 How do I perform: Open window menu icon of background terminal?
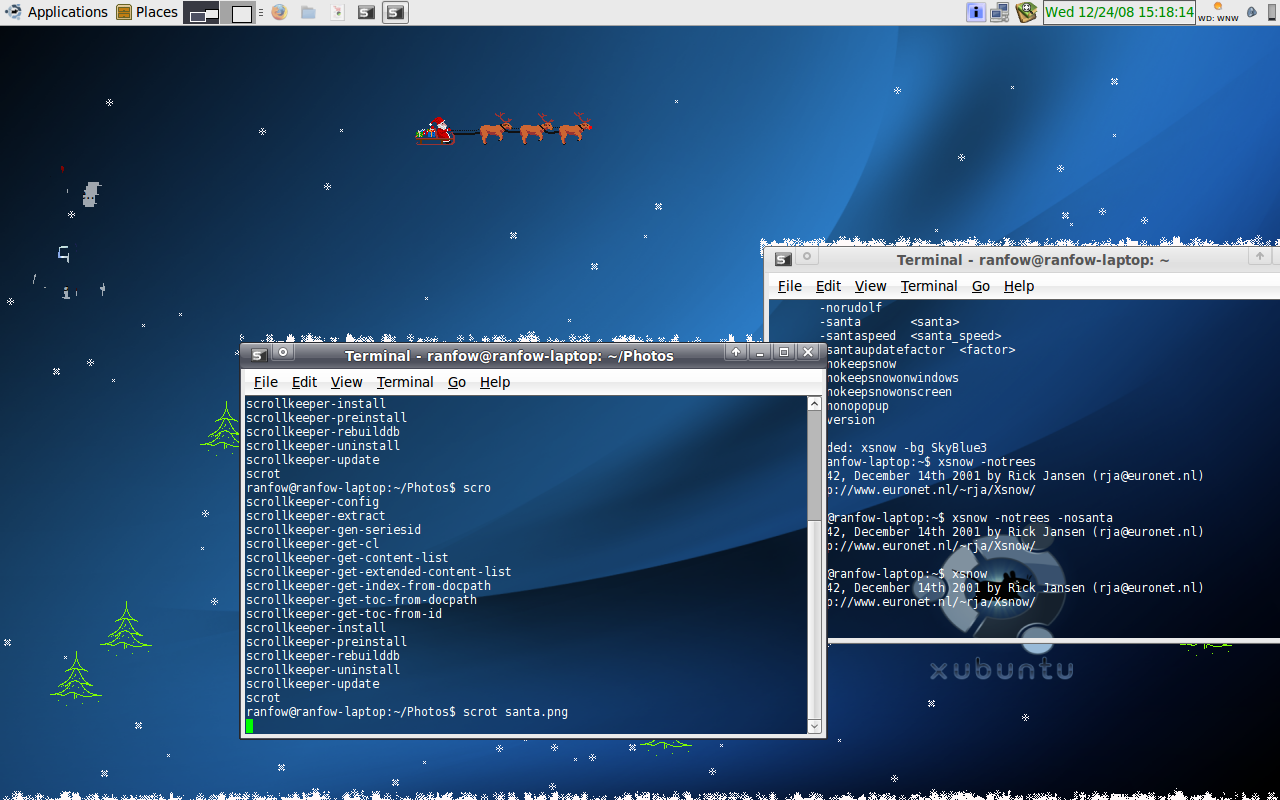click(783, 259)
